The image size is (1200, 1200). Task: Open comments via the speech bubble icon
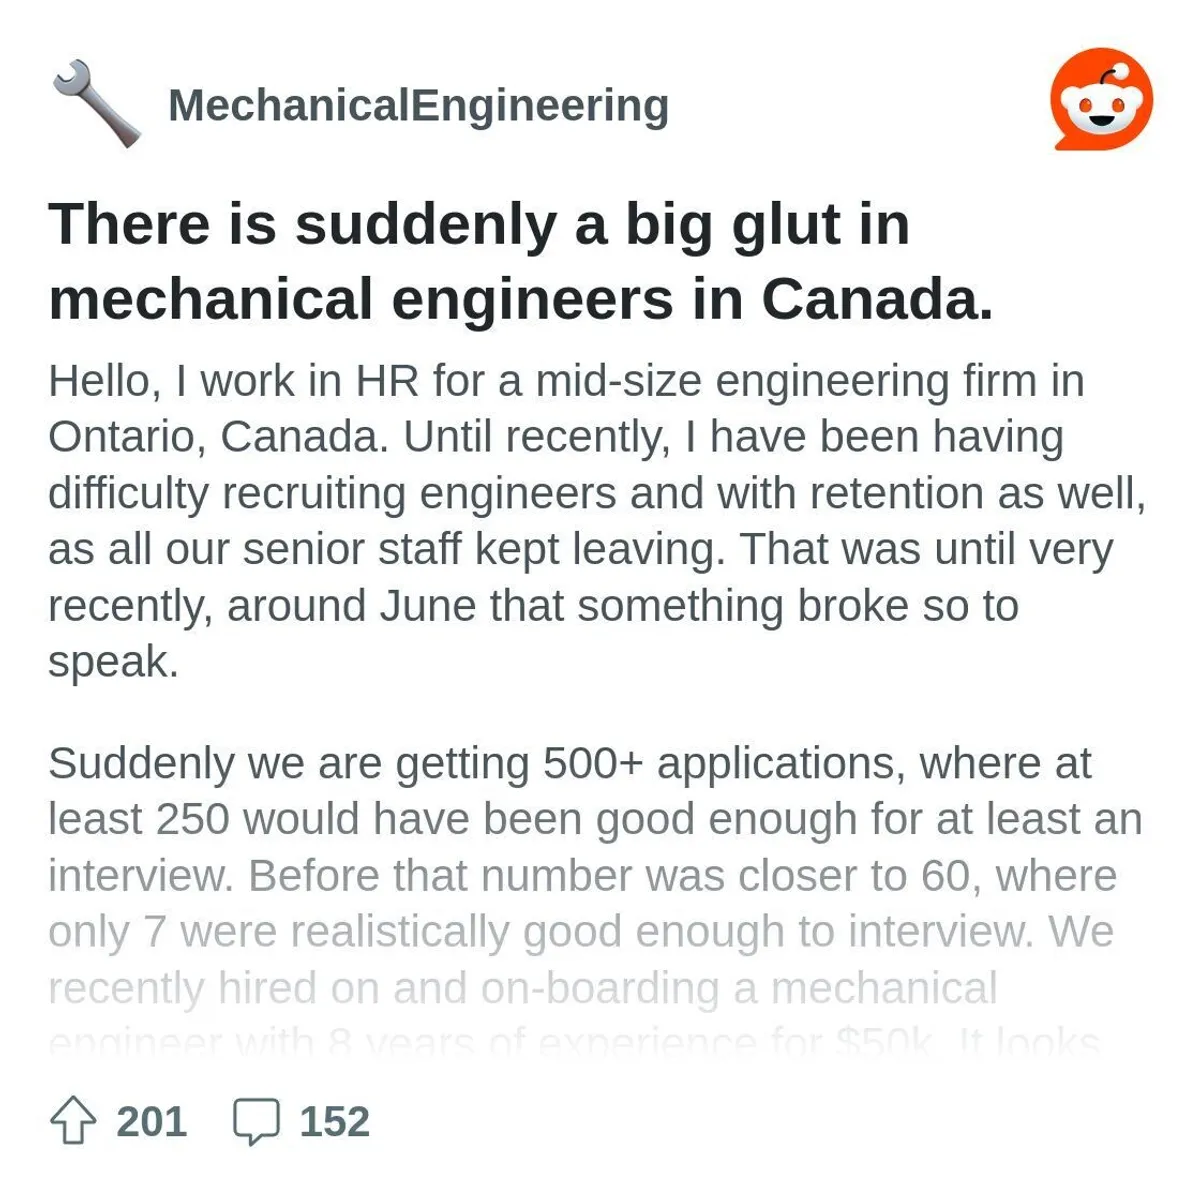(x=259, y=1122)
